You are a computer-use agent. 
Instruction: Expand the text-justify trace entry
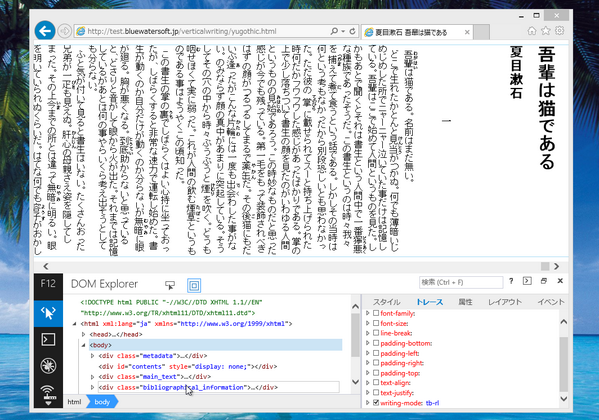pos(367,392)
